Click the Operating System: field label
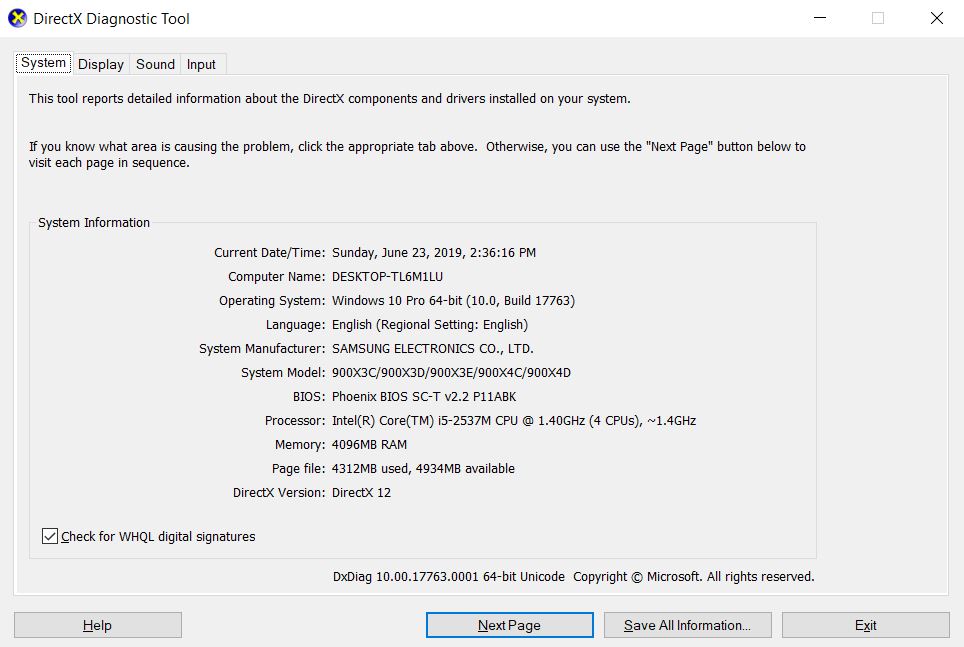964x647 pixels. click(x=272, y=301)
